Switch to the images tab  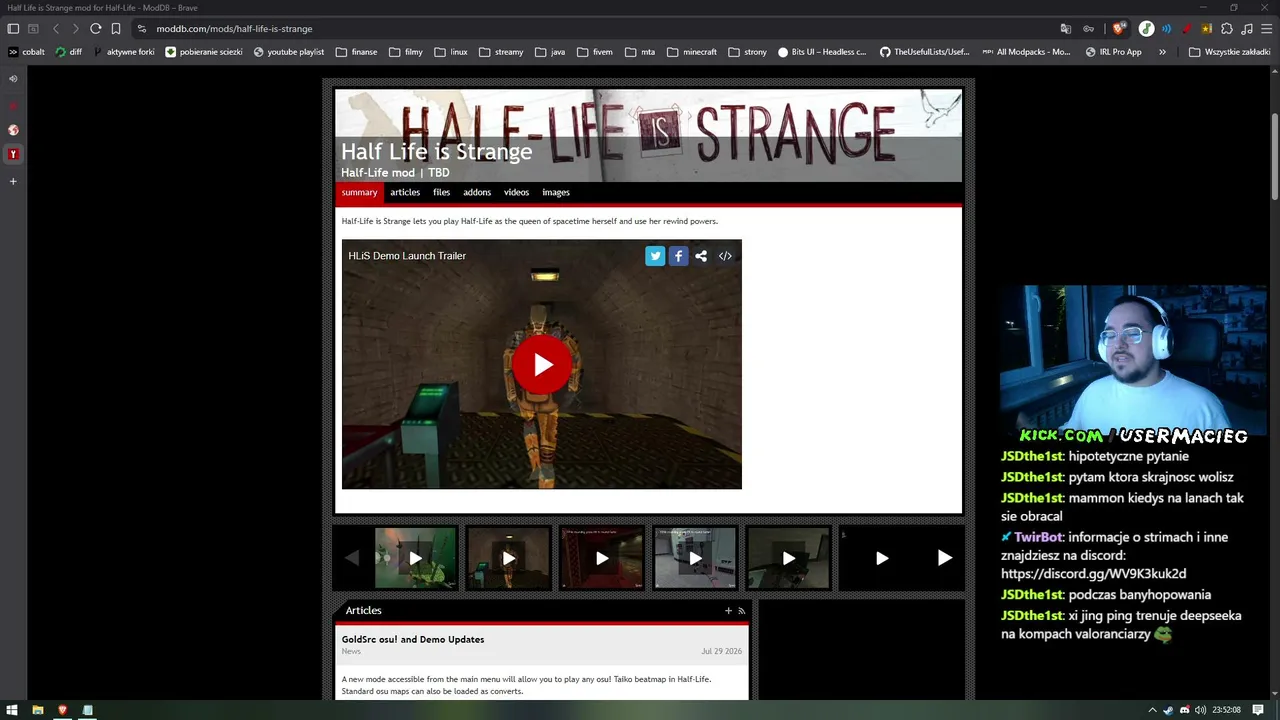click(556, 193)
